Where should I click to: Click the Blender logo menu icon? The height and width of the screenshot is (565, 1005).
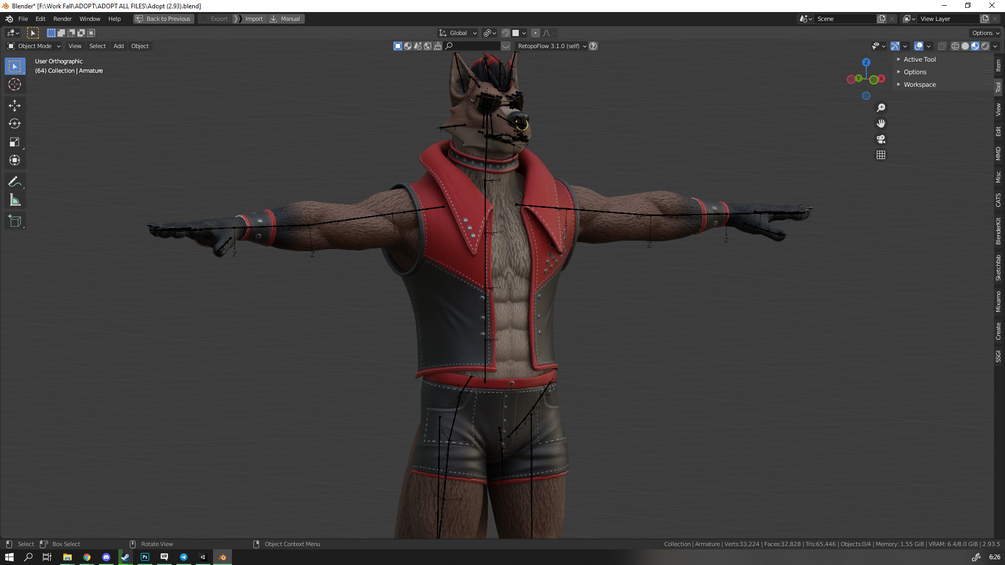[x=9, y=19]
